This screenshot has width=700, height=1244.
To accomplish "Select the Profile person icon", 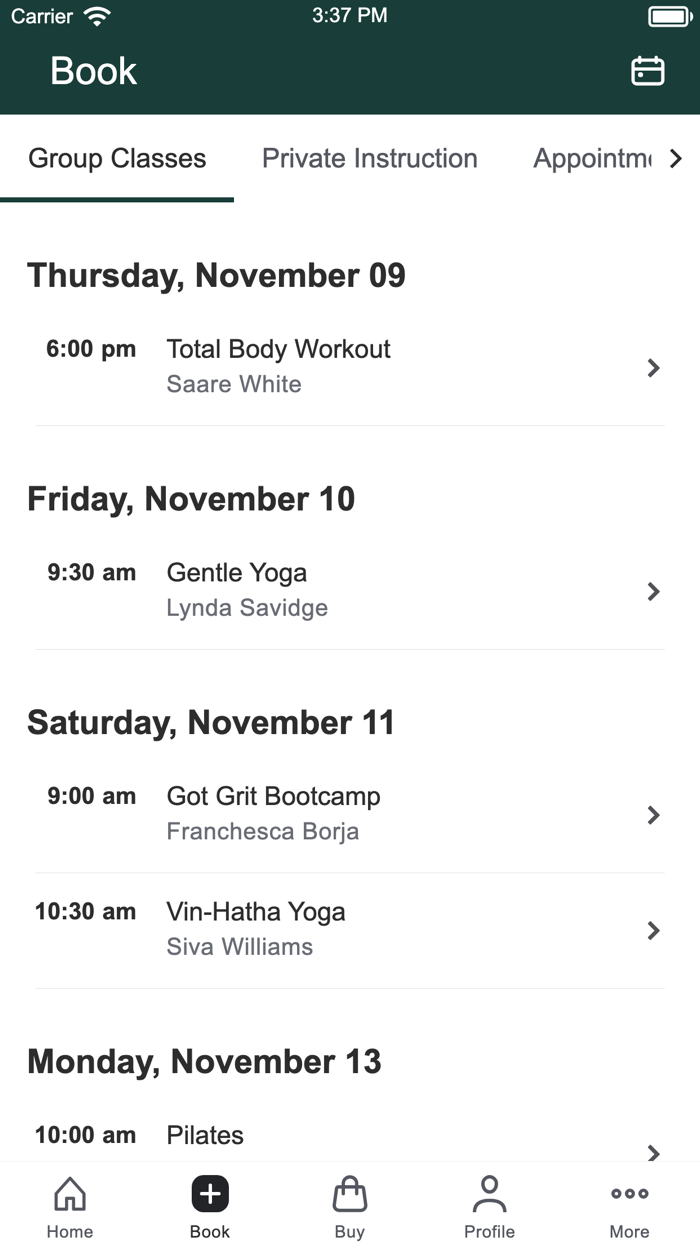I will point(489,1195).
